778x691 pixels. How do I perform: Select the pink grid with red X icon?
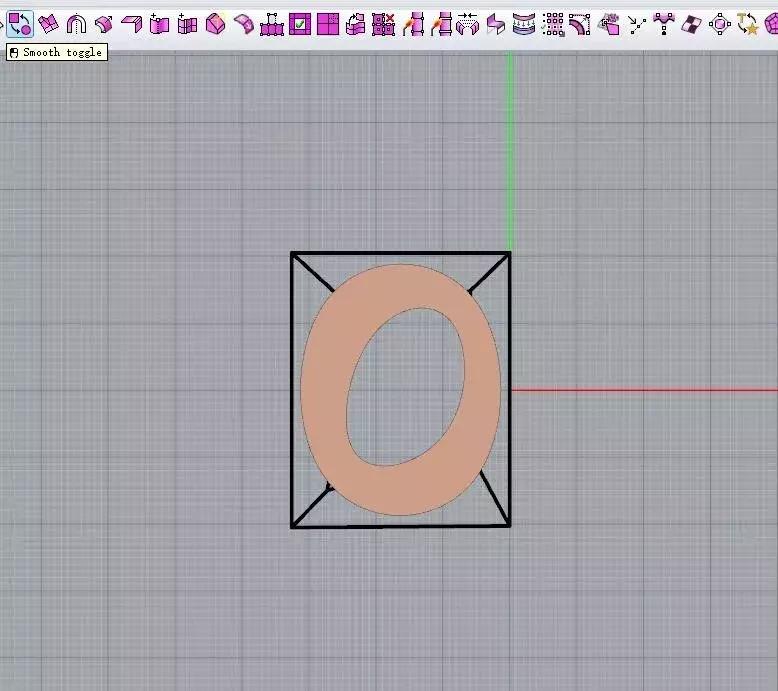tap(383, 24)
